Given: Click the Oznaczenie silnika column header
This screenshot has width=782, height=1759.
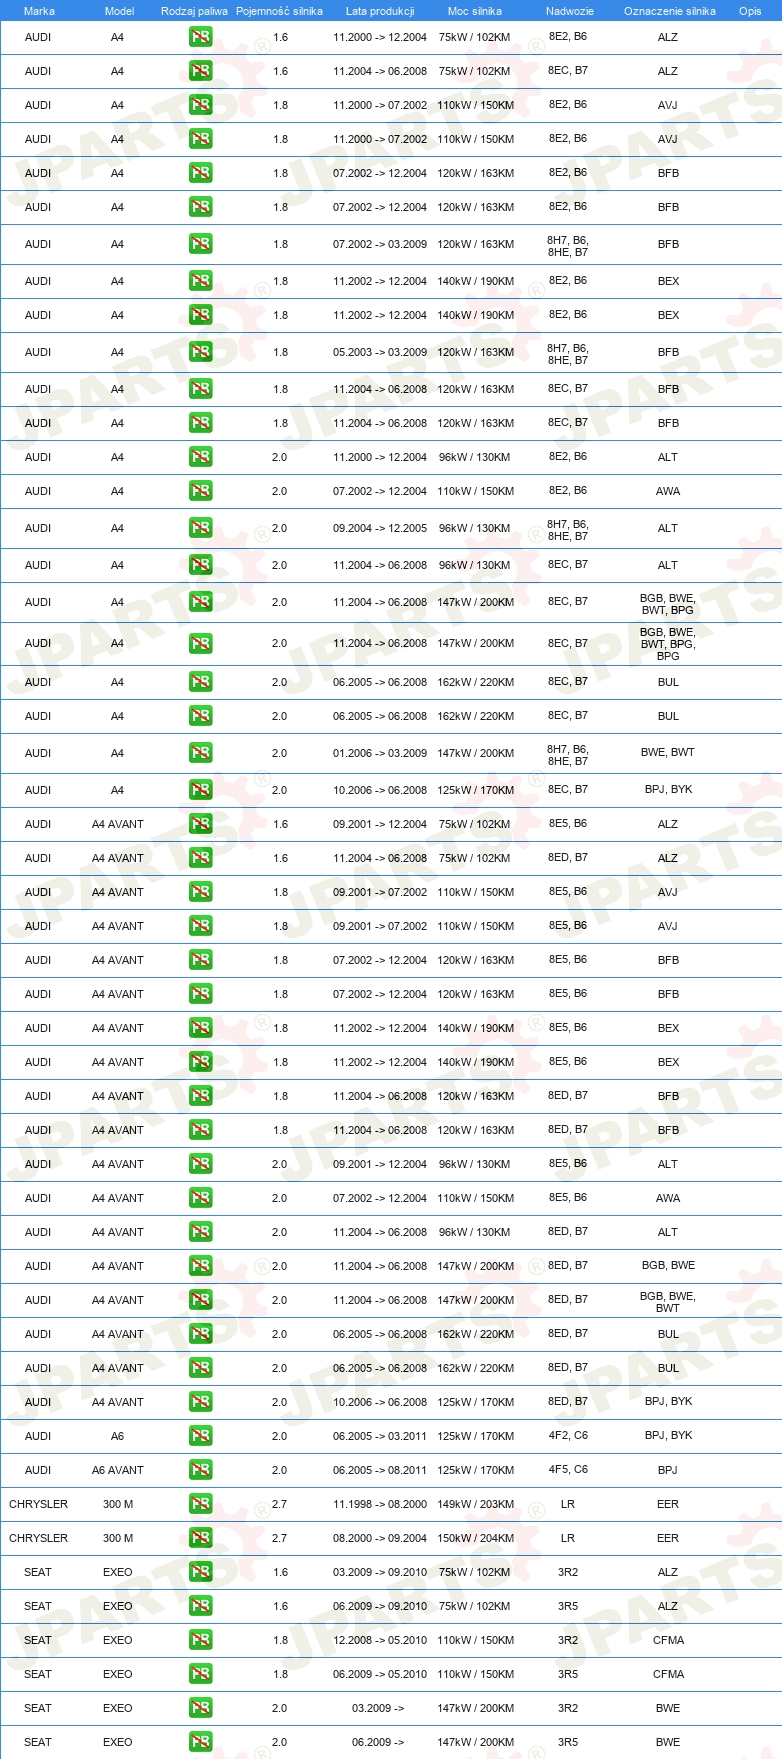Looking at the screenshot, I should [670, 11].
